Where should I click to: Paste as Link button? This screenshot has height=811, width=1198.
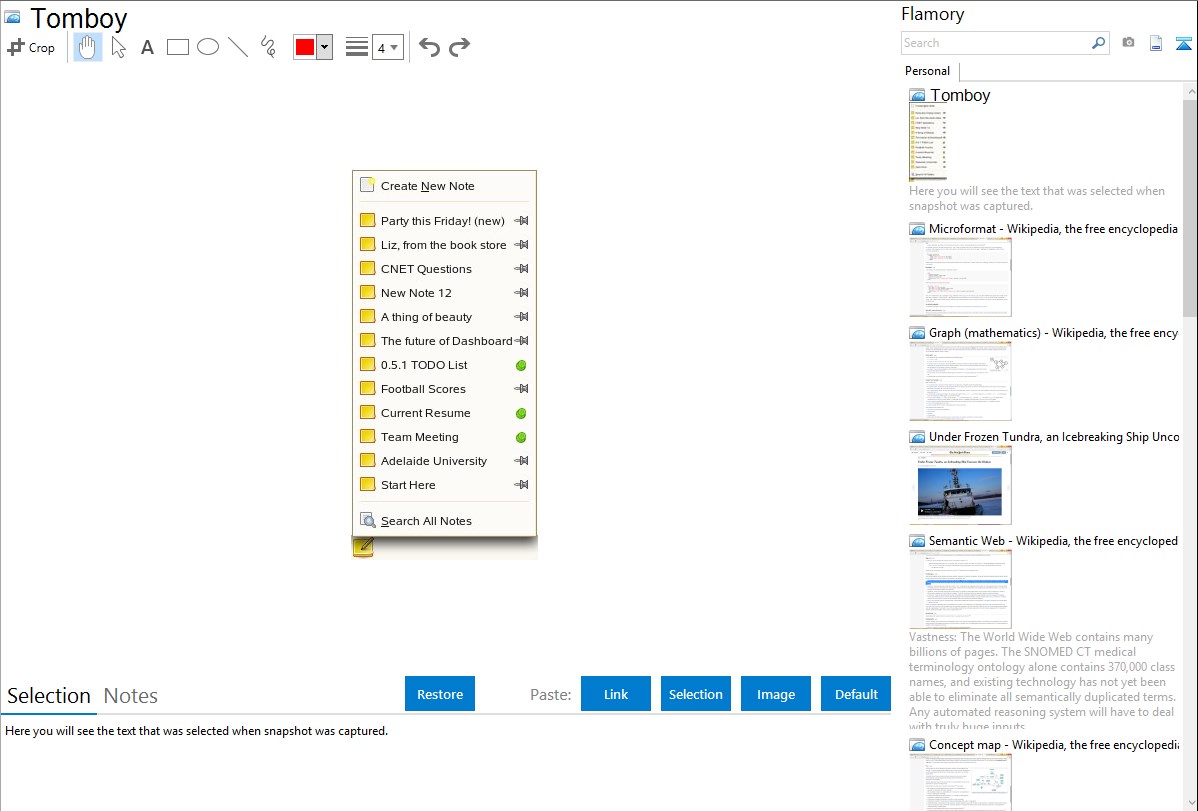click(616, 694)
